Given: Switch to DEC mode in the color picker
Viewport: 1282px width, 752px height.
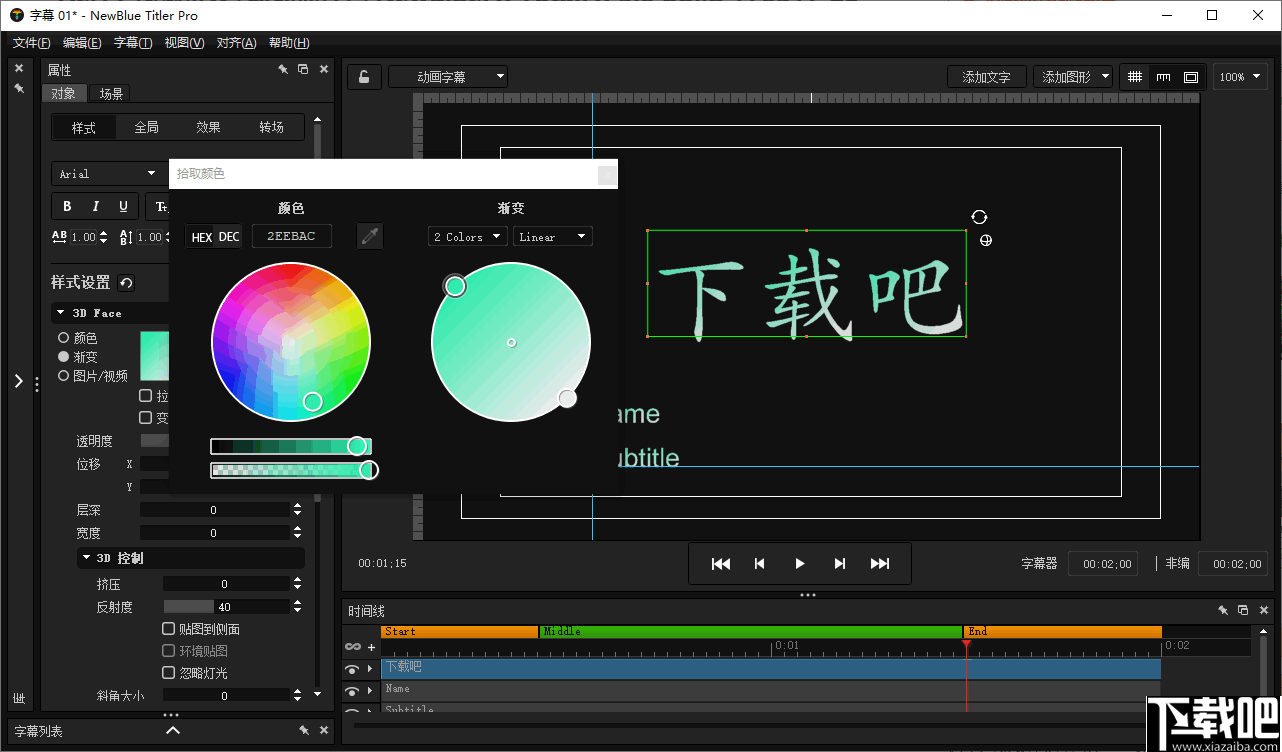Looking at the screenshot, I should pos(229,236).
